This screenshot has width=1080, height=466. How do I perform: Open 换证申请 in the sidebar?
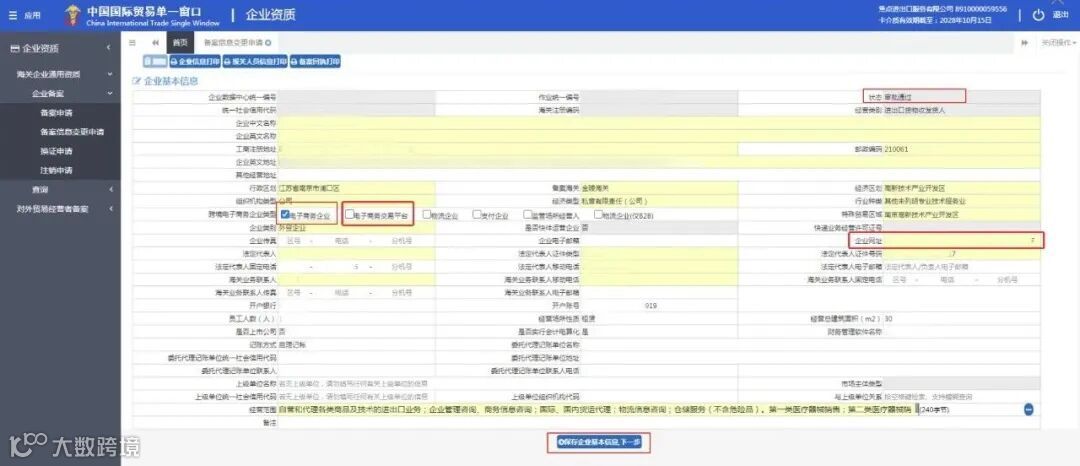tap(56, 151)
